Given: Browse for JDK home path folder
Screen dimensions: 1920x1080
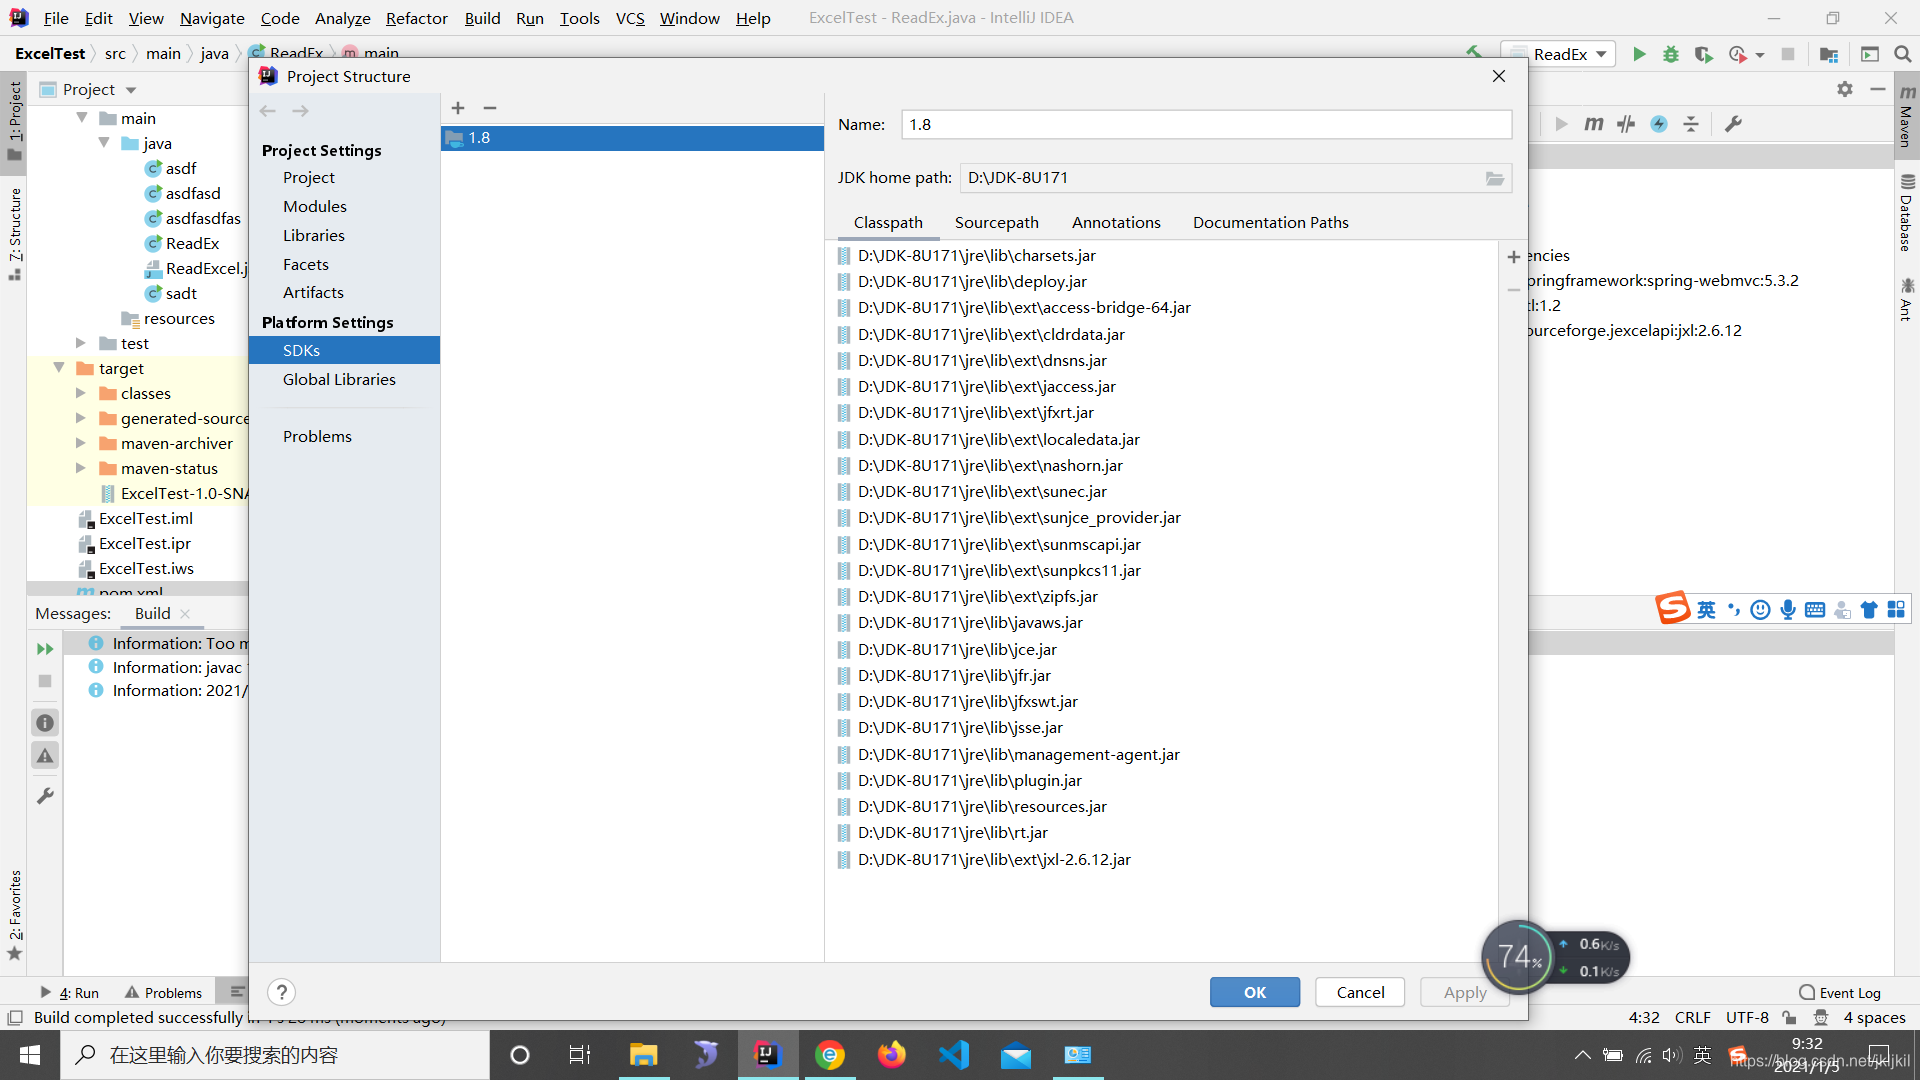Looking at the screenshot, I should pyautogui.click(x=1494, y=178).
